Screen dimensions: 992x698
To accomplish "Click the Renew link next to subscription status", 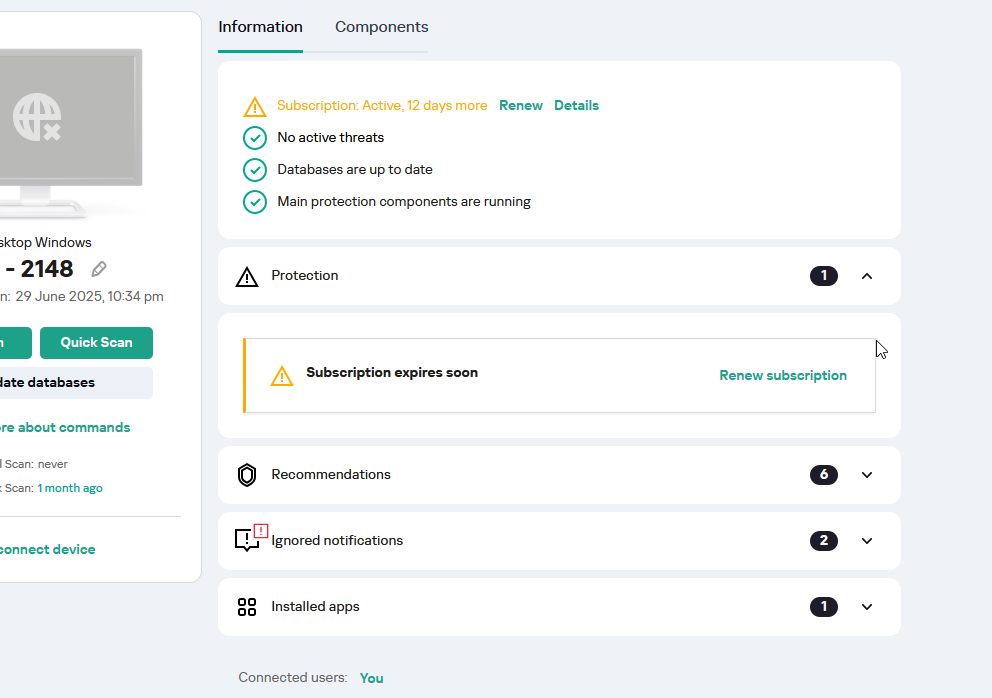I will [521, 105].
